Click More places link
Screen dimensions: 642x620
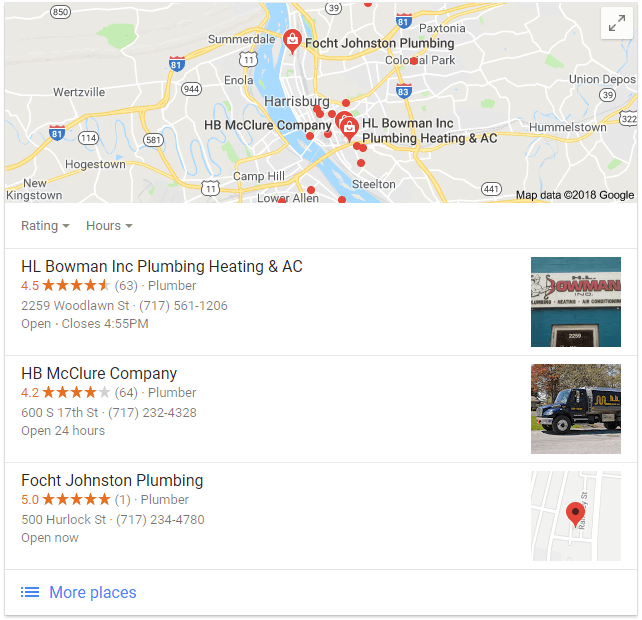(93, 592)
